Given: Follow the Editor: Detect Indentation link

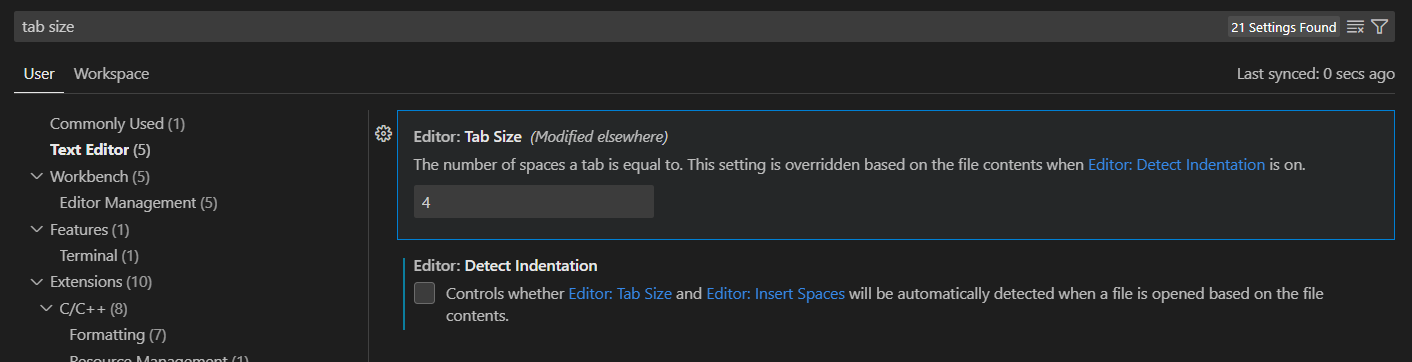Looking at the screenshot, I should 1176,164.
